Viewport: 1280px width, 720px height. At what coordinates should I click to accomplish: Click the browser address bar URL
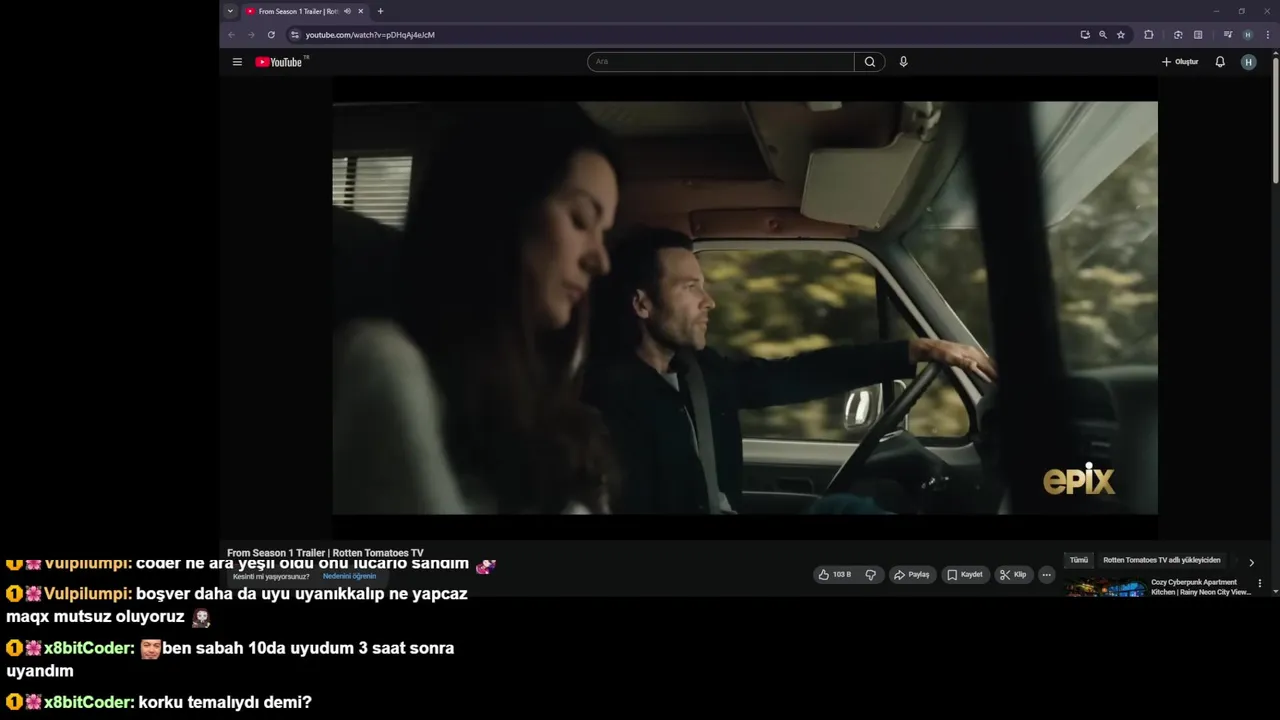point(370,35)
